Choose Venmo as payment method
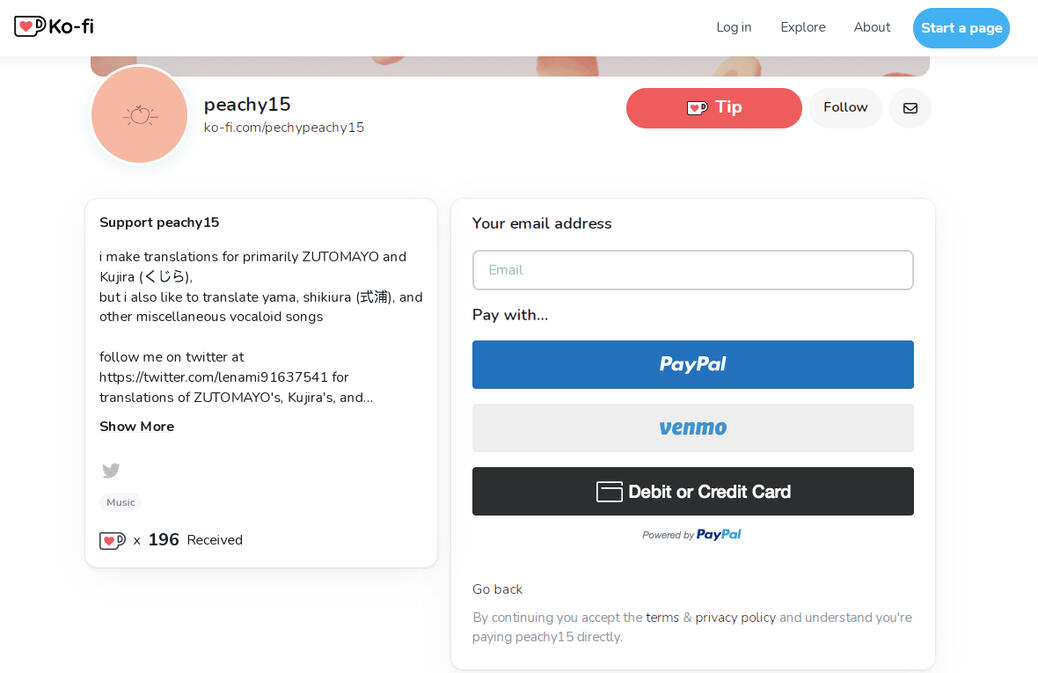This screenshot has height=673, width=1038. (693, 428)
